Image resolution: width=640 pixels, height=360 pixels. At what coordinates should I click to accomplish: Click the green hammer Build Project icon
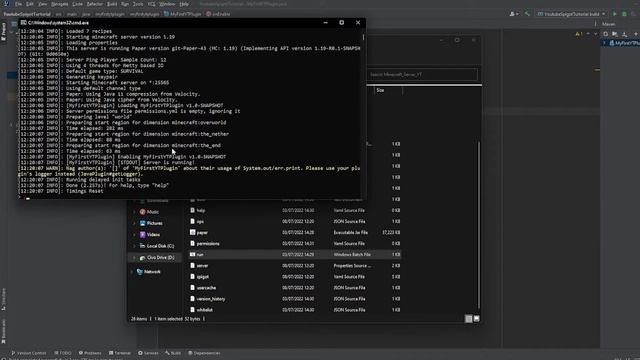click(x=527, y=14)
